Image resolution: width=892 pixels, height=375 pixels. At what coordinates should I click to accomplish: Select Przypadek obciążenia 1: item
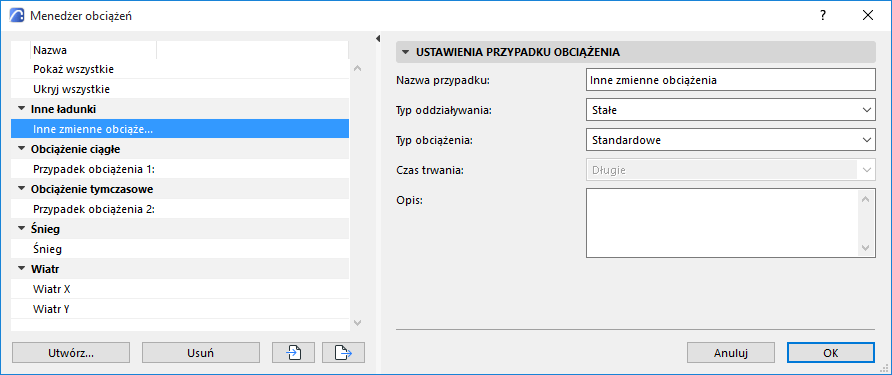click(180, 169)
